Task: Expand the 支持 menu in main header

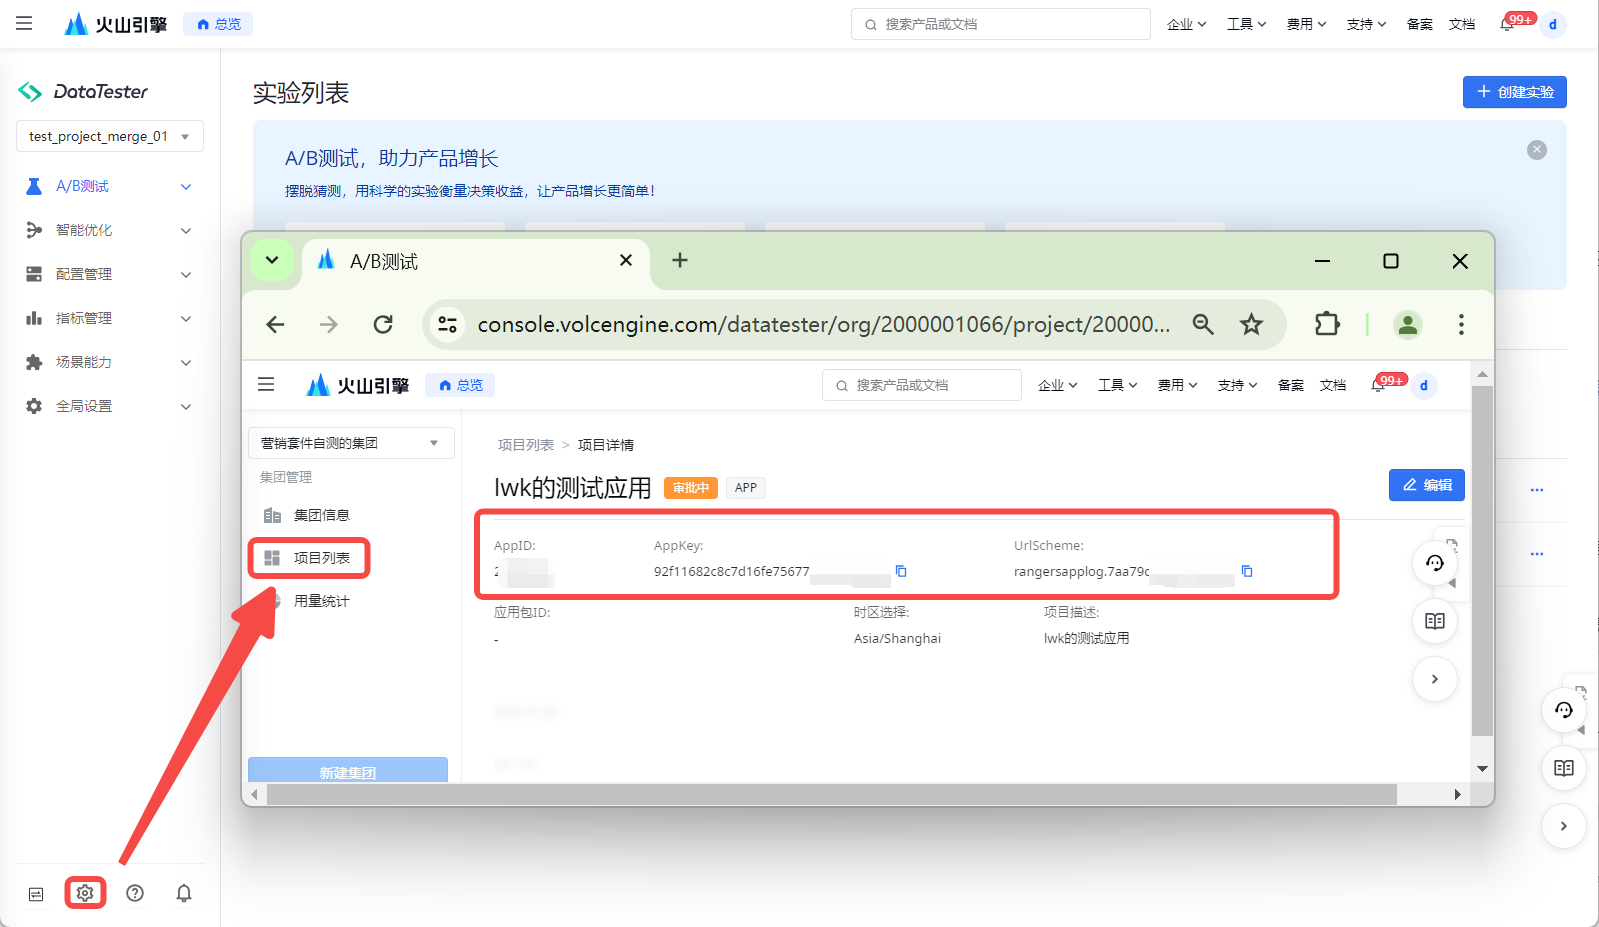Action: click(x=1366, y=24)
